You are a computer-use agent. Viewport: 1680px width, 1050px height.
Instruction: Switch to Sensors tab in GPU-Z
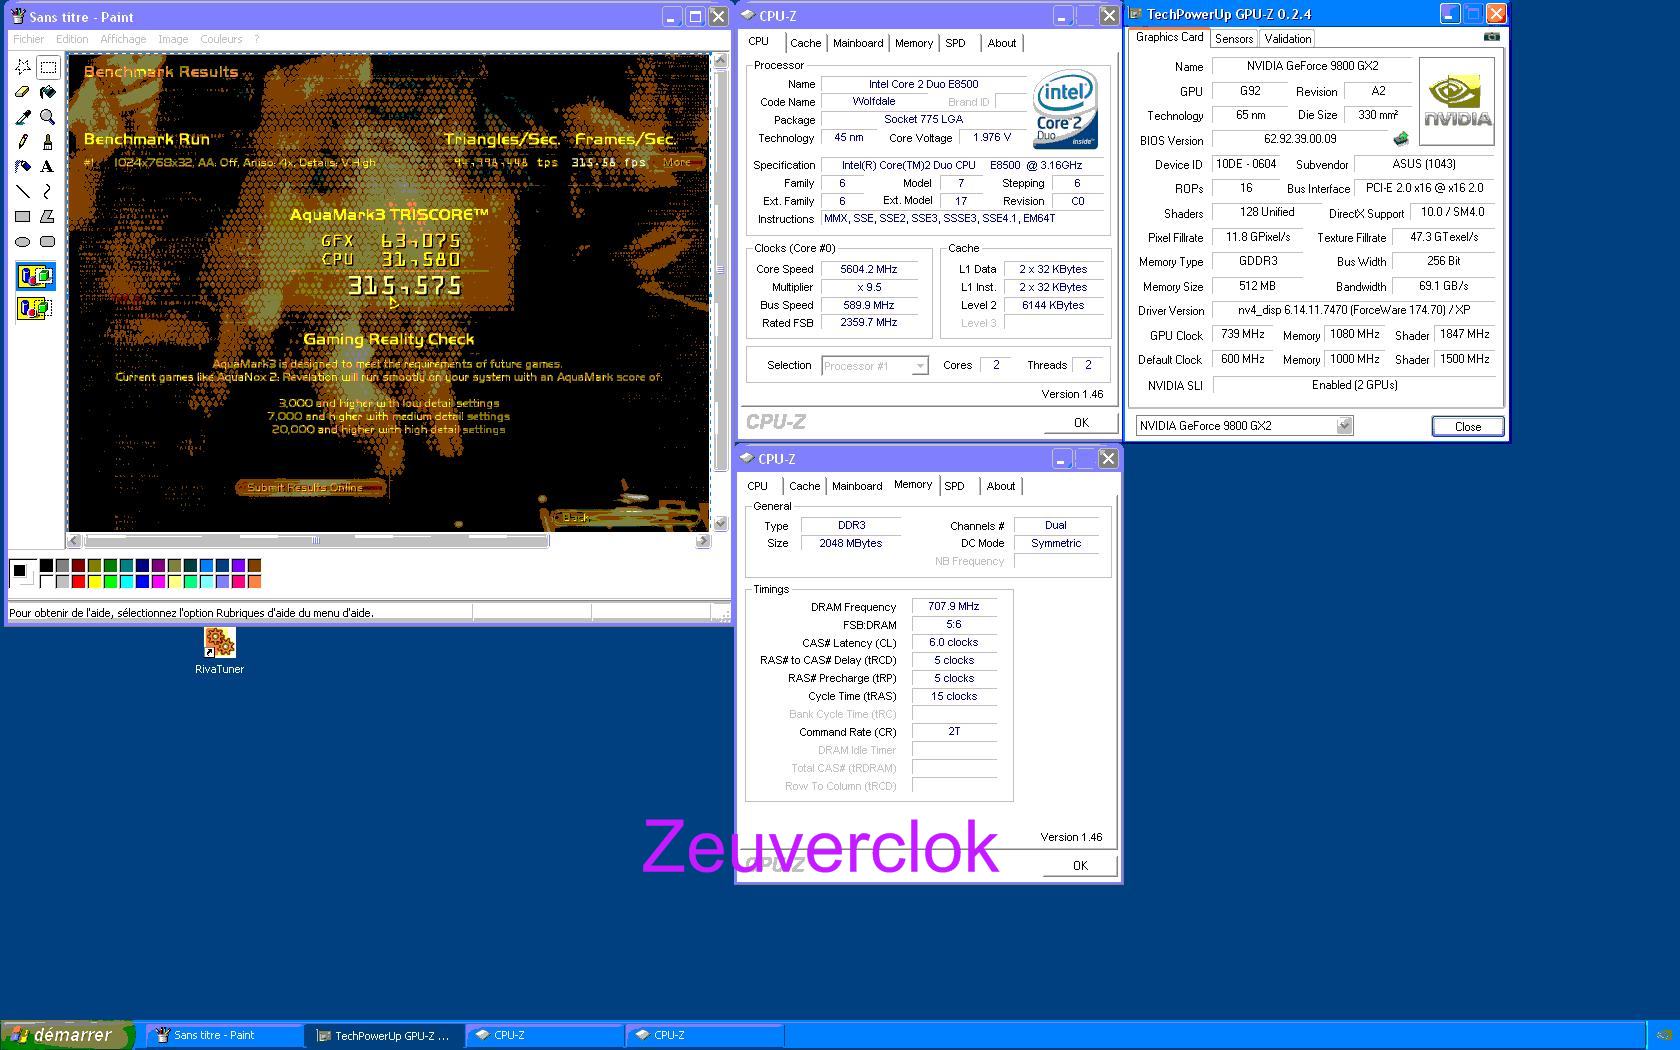1233,39
